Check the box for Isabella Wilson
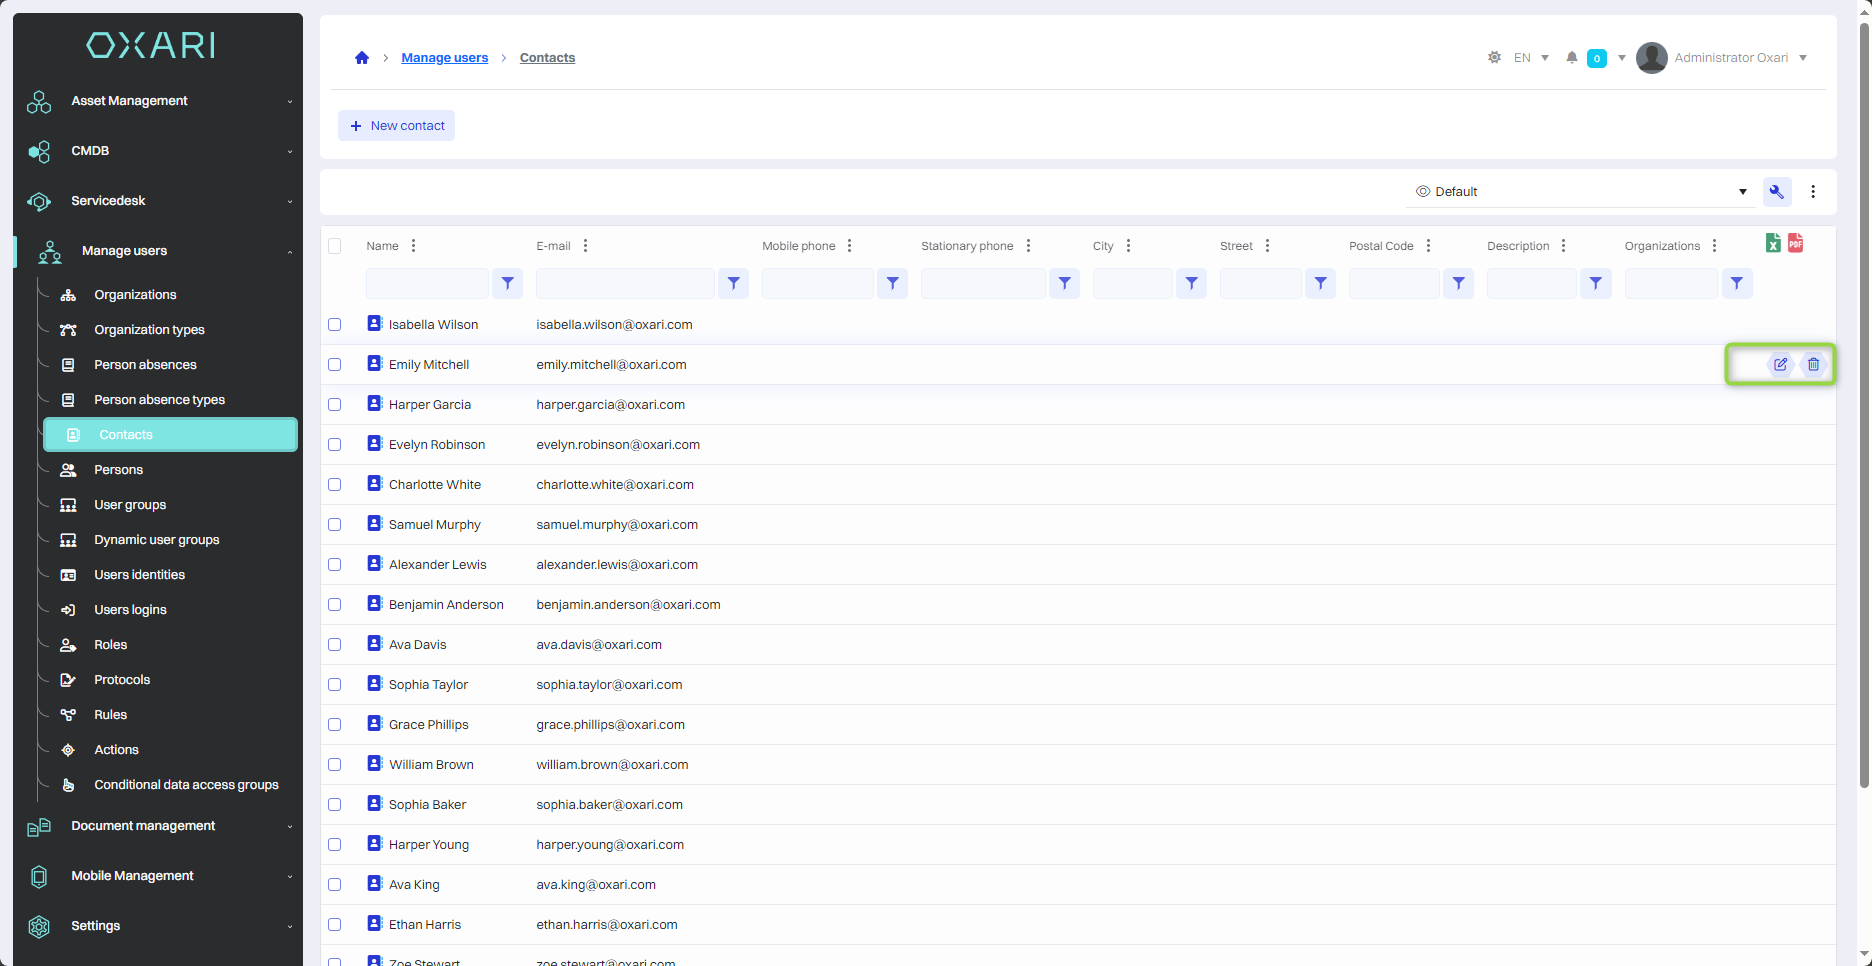Screen dimensions: 1872x966 coord(335,325)
